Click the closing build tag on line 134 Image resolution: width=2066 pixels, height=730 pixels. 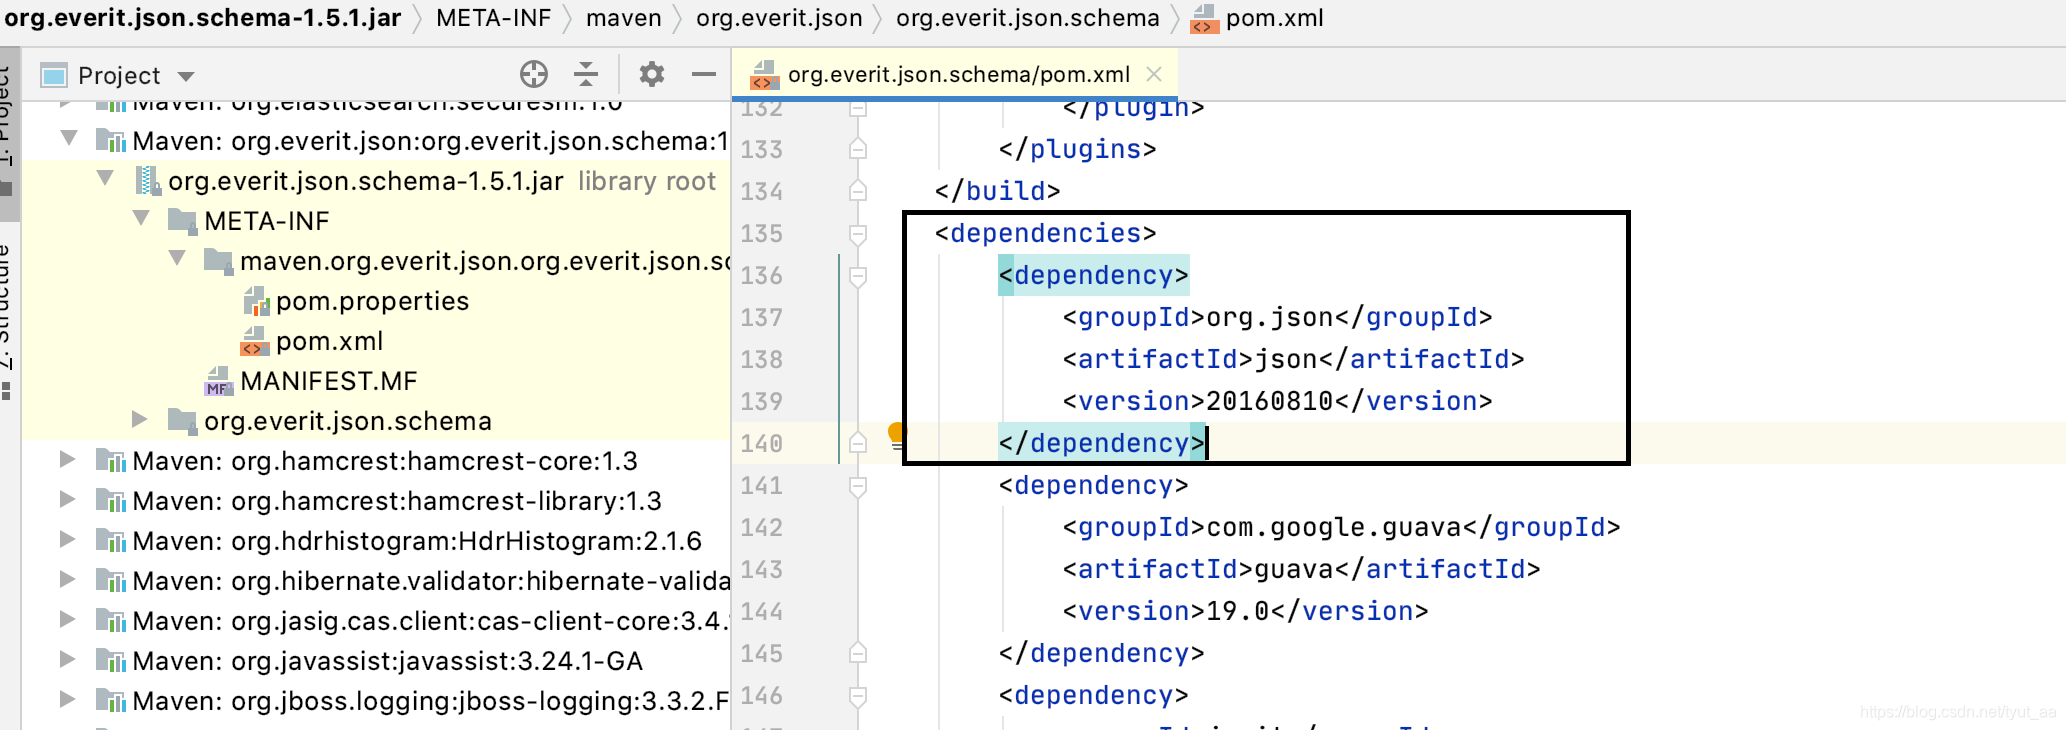(997, 191)
